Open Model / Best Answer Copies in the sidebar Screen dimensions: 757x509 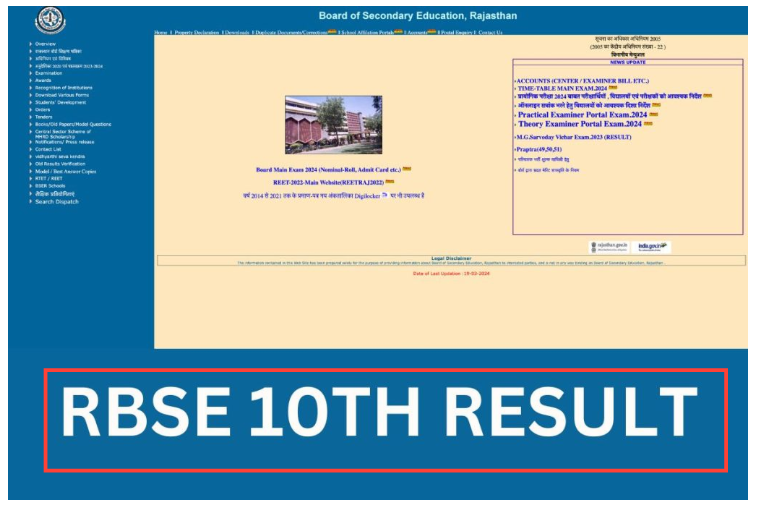(x=66, y=171)
